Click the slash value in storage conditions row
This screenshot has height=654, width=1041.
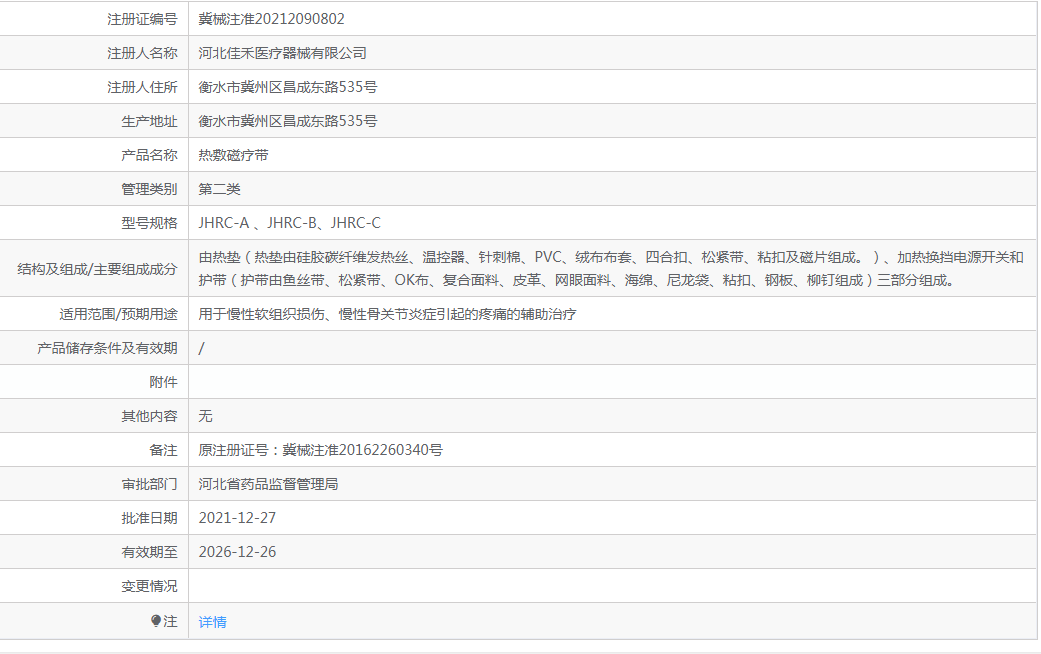(x=202, y=348)
